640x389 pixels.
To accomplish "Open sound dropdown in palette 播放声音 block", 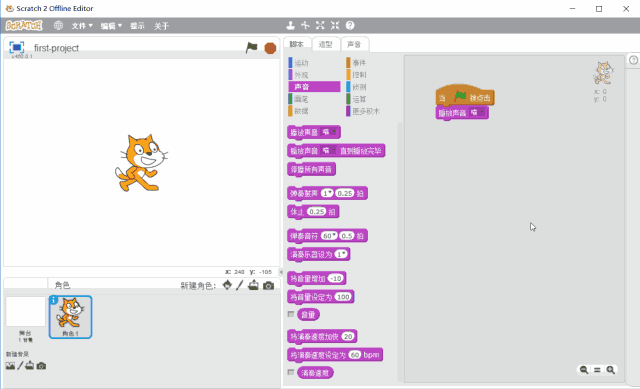I will (x=329, y=132).
